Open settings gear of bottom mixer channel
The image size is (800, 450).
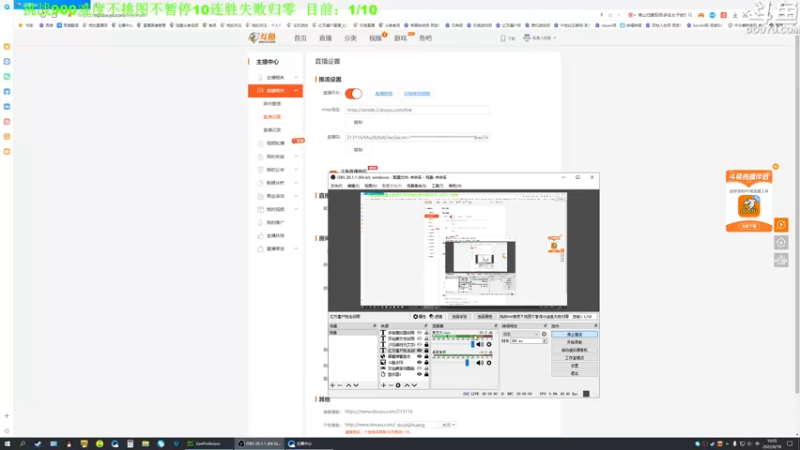coord(489,363)
